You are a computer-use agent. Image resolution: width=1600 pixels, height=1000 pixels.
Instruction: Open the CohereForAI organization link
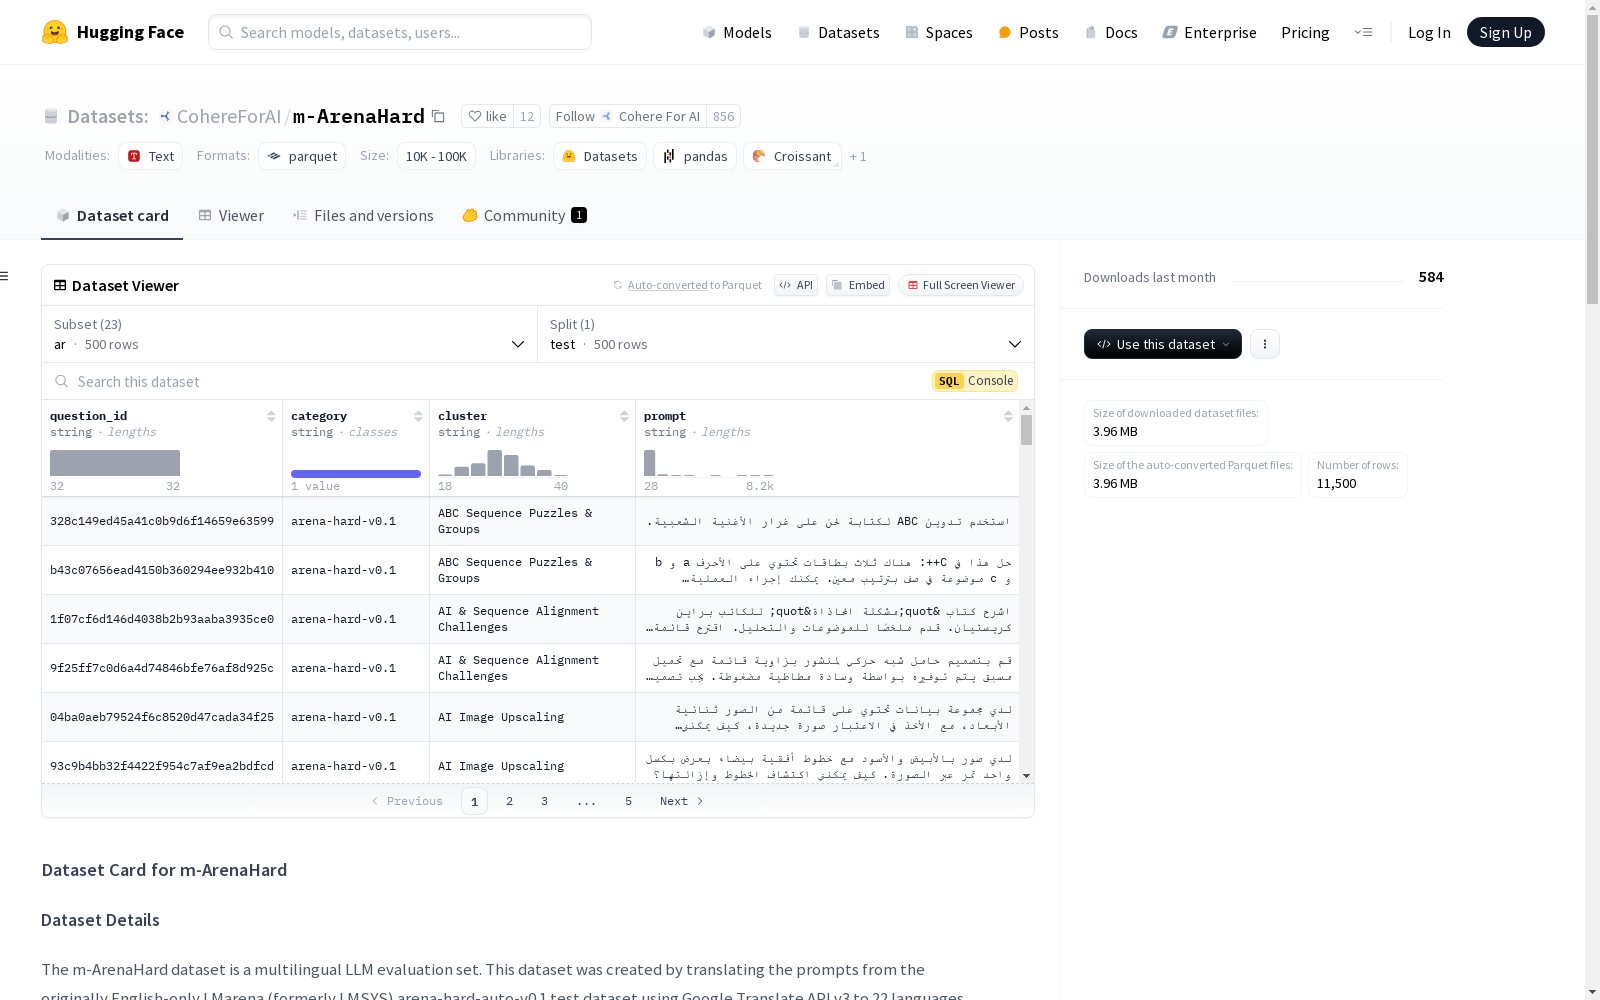229,116
